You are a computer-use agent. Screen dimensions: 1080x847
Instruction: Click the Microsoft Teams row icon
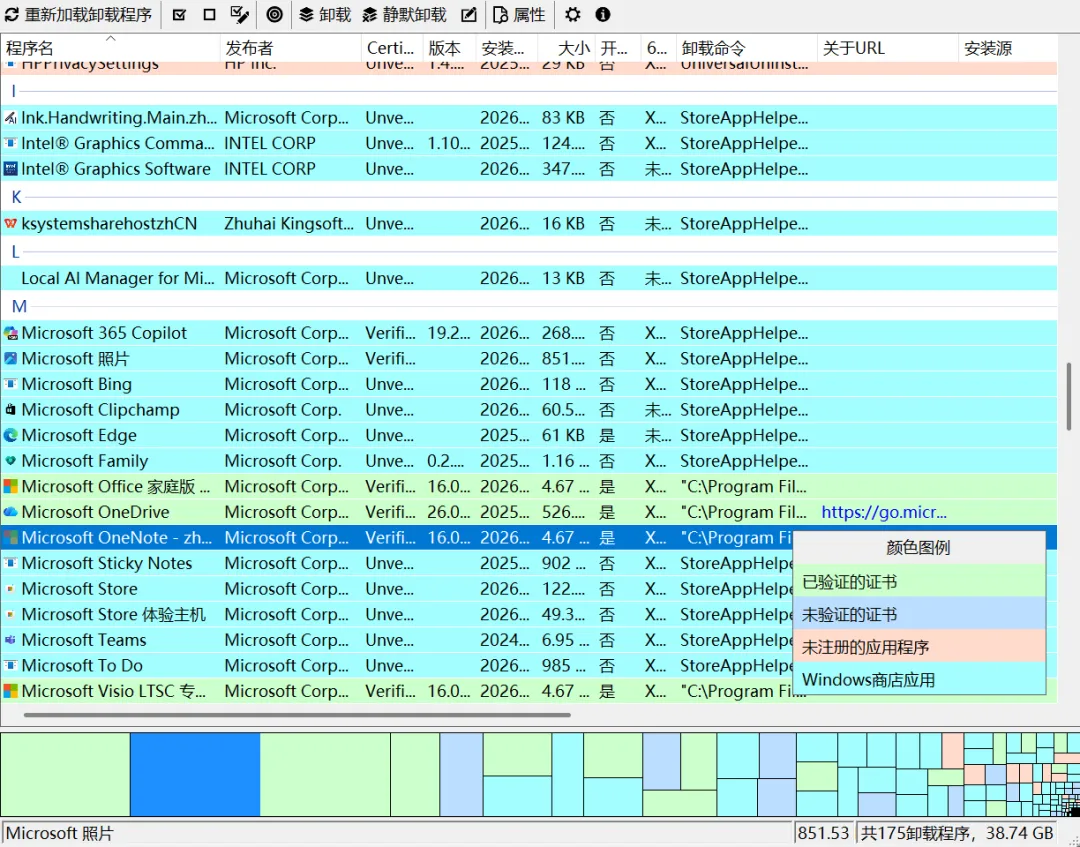coord(10,640)
